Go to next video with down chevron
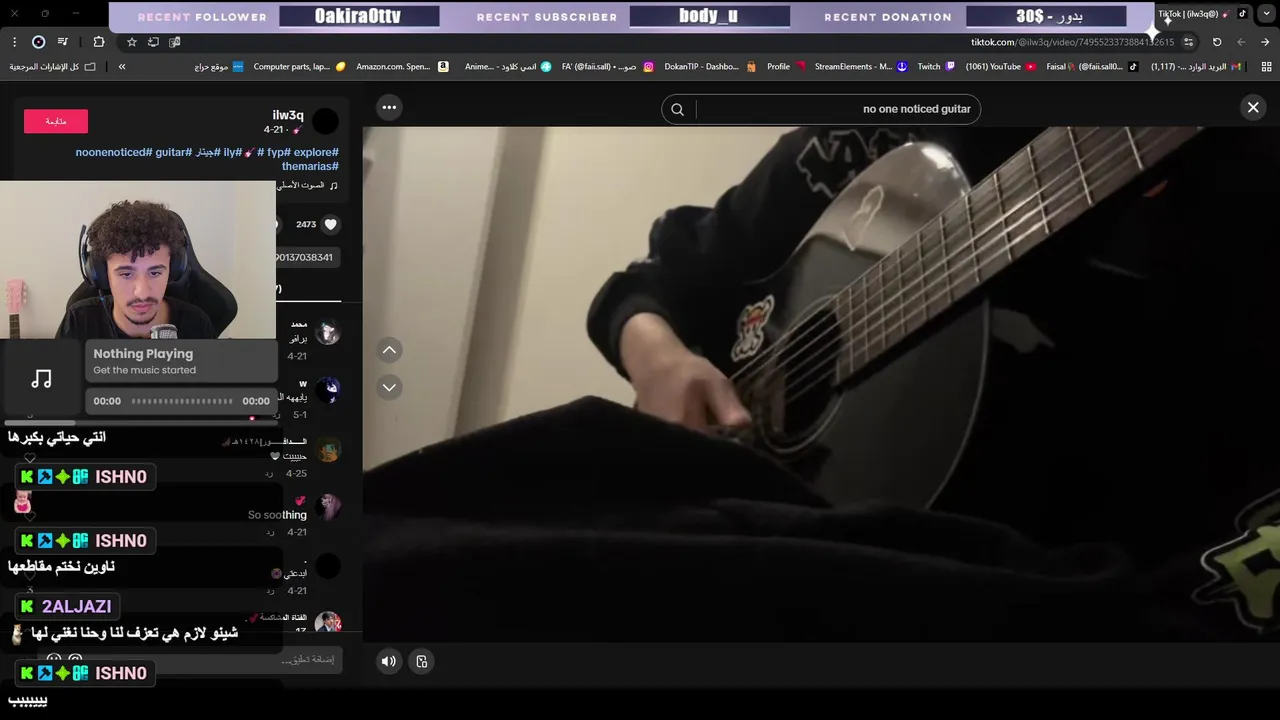The height and width of the screenshot is (720, 1280). [x=389, y=387]
